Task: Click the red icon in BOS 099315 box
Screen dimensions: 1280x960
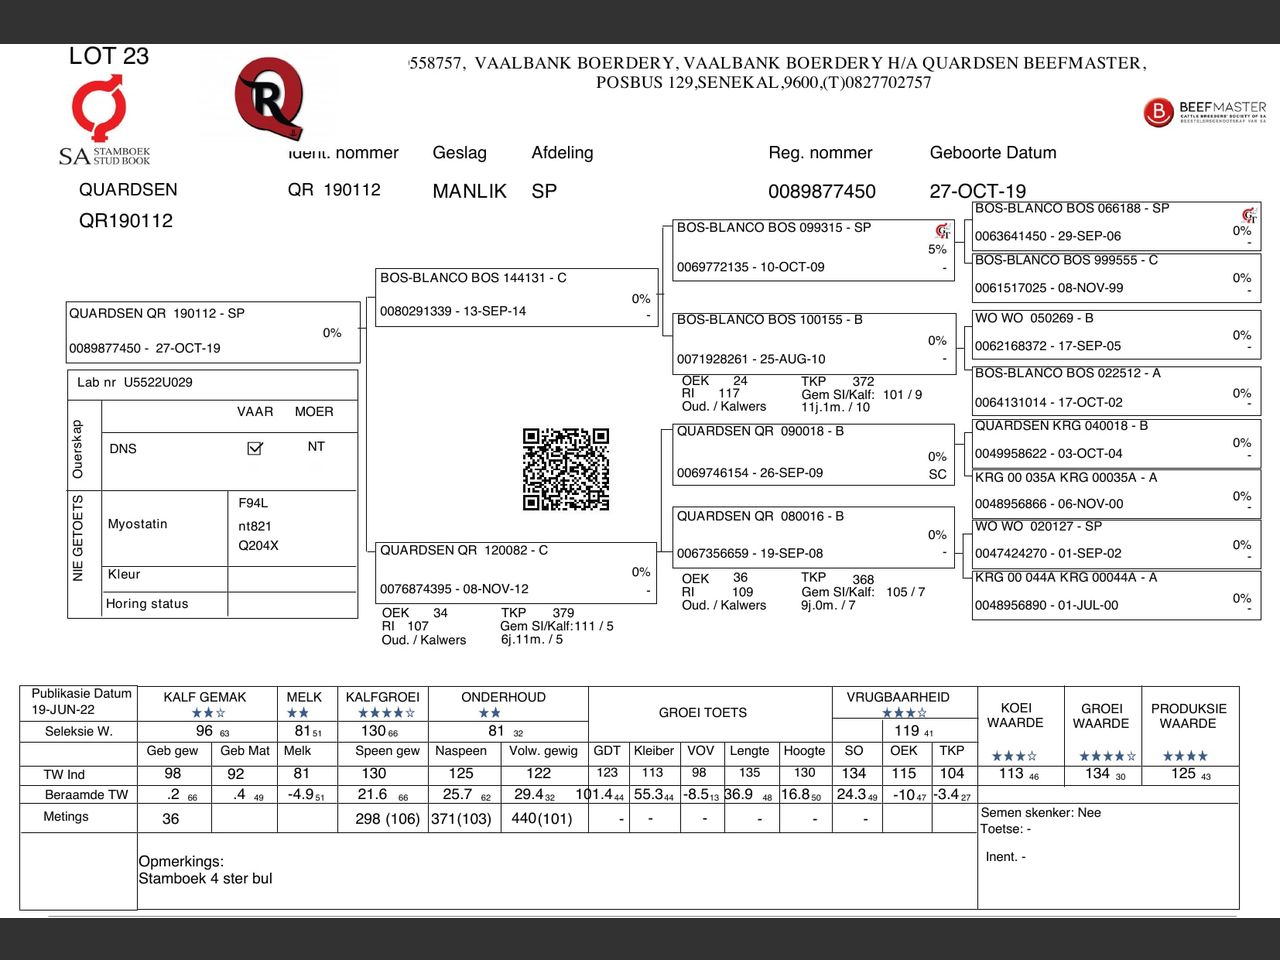Action: pyautogui.click(x=941, y=231)
